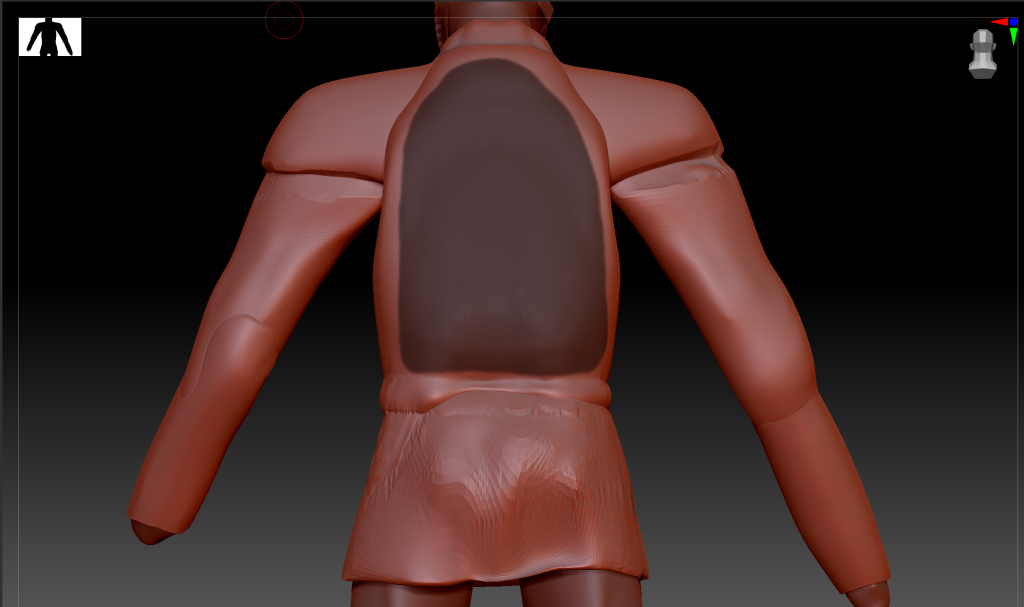This screenshot has height=607, width=1024.
Task: Click the blue Z axis dot
Action: tap(1013, 21)
